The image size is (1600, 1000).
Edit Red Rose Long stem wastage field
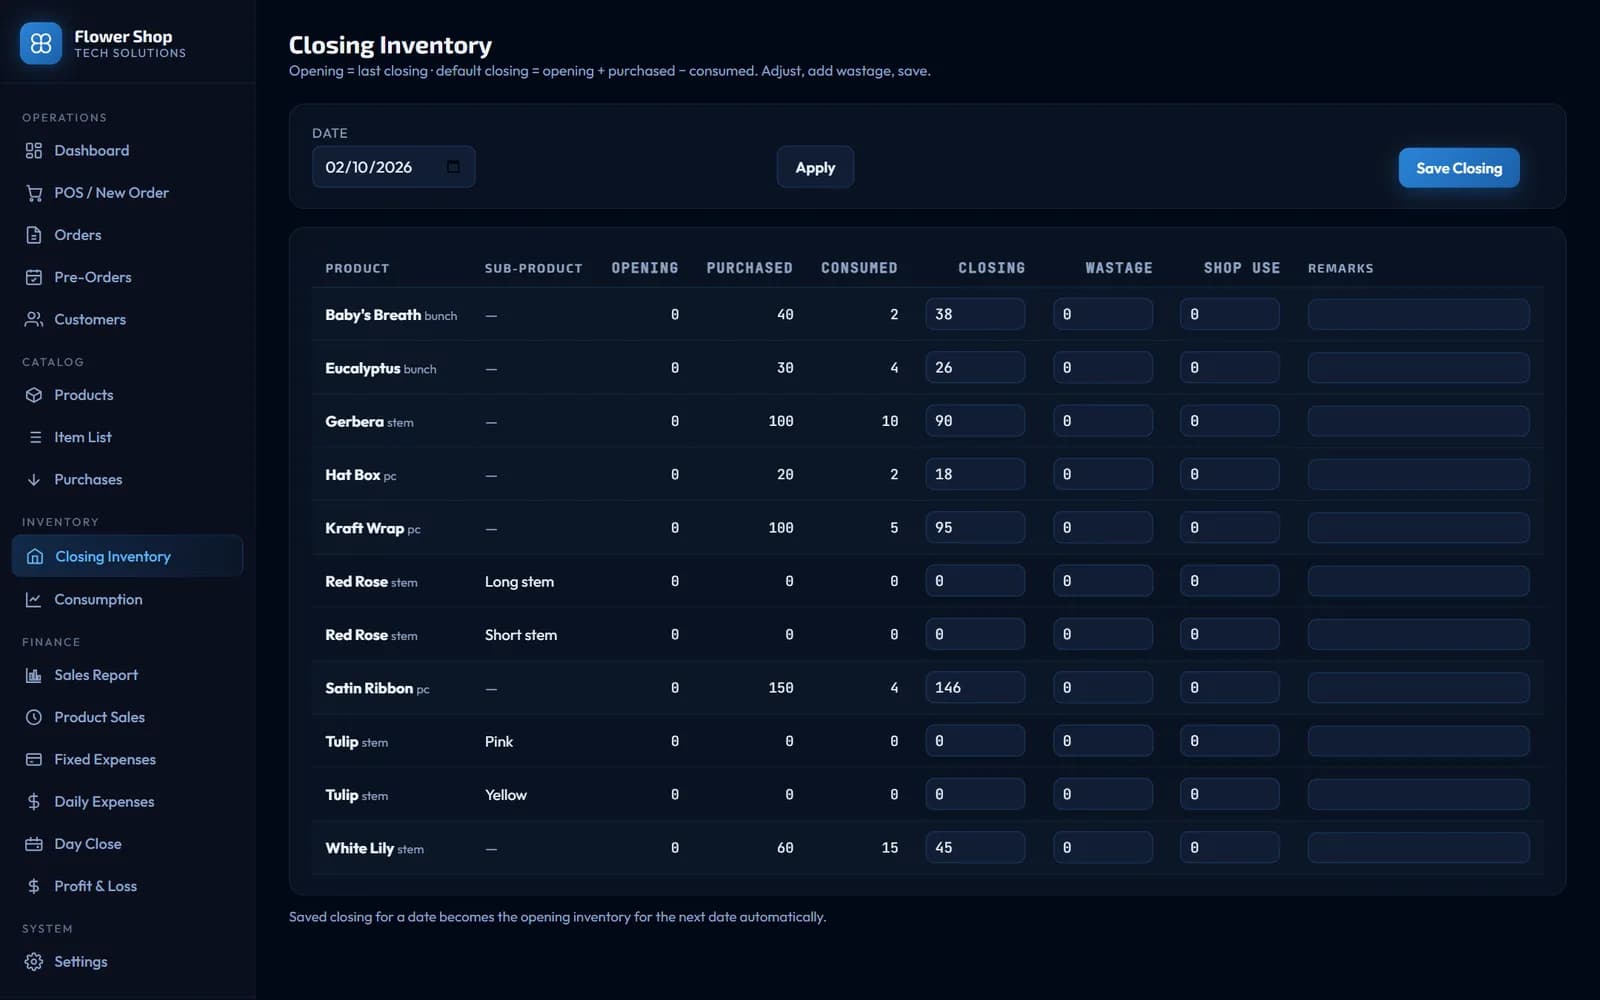tap(1103, 581)
